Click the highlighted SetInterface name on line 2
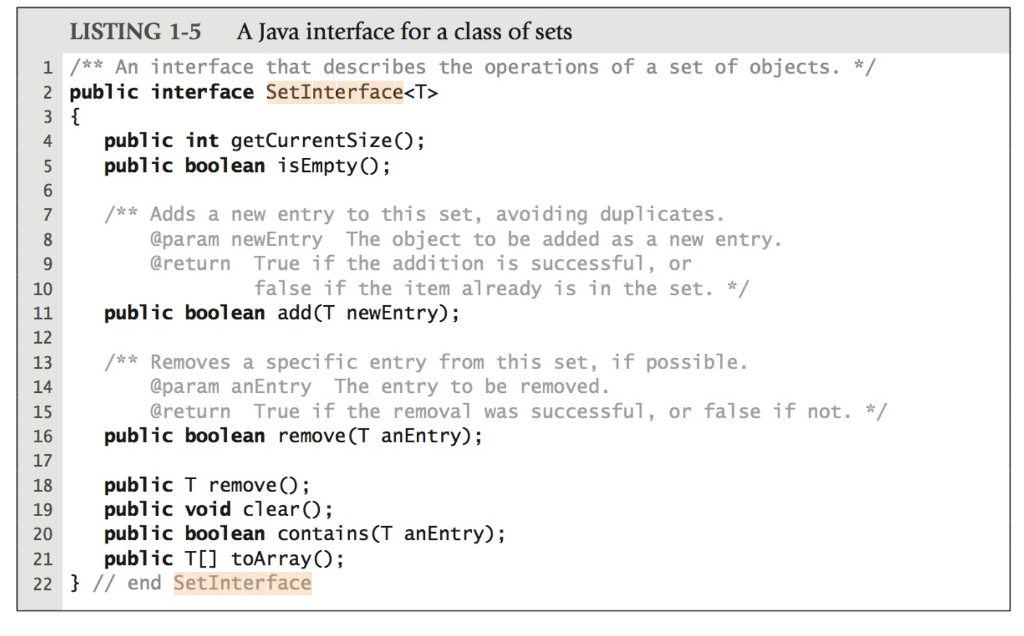The height and width of the screenshot is (636, 1024). (334, 92)
